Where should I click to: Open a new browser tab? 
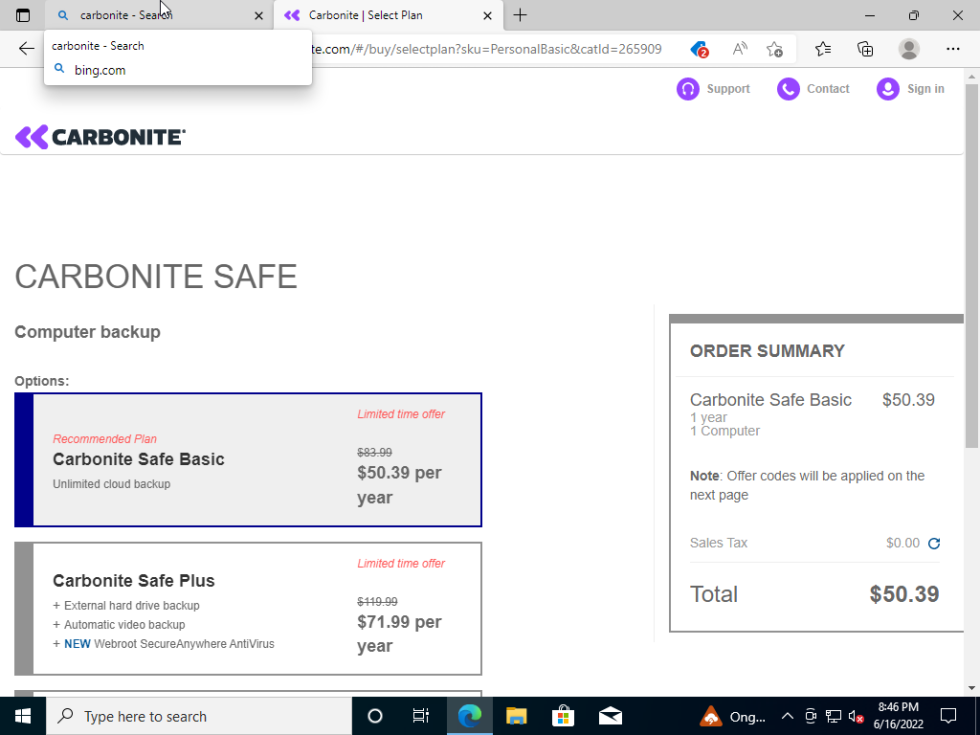coord(520,15)
